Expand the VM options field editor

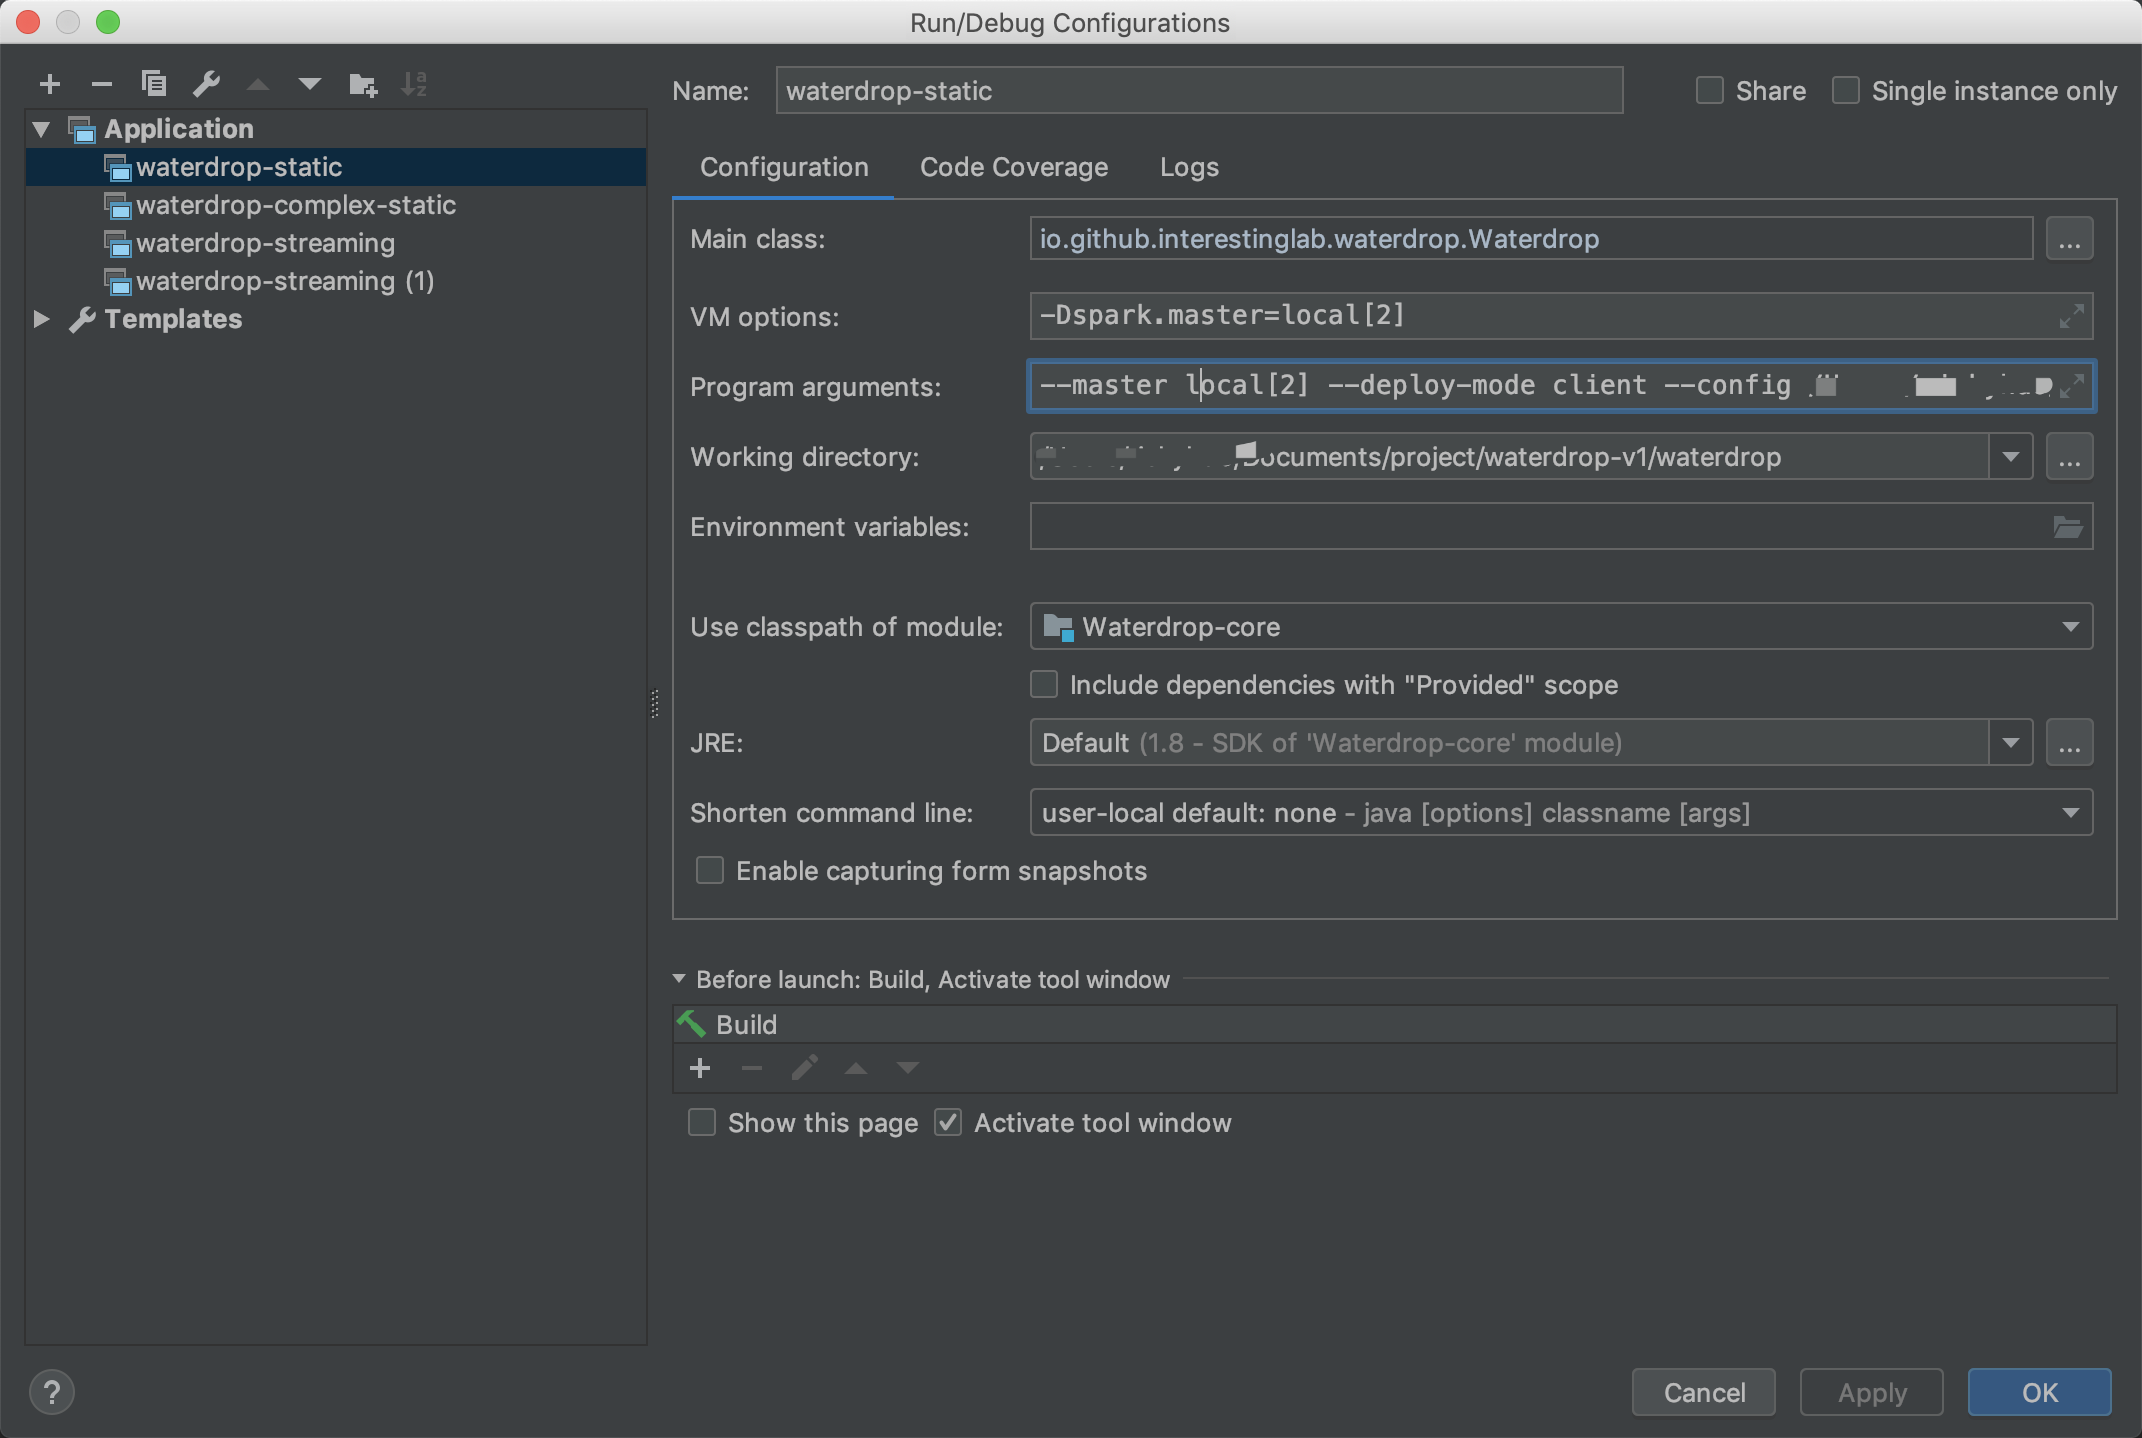click(2072, 316)
